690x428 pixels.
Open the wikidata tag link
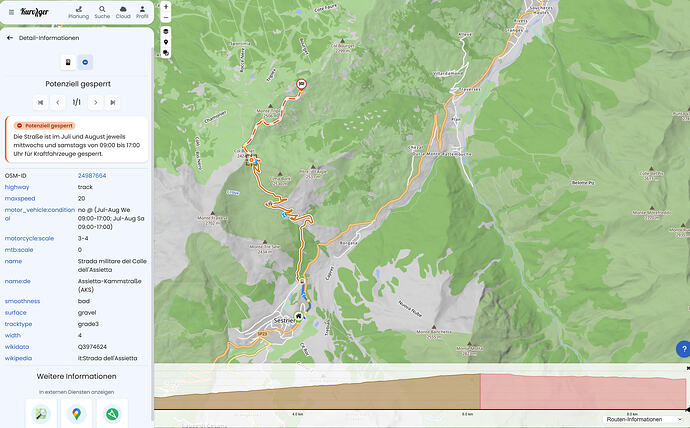(17, 347)
